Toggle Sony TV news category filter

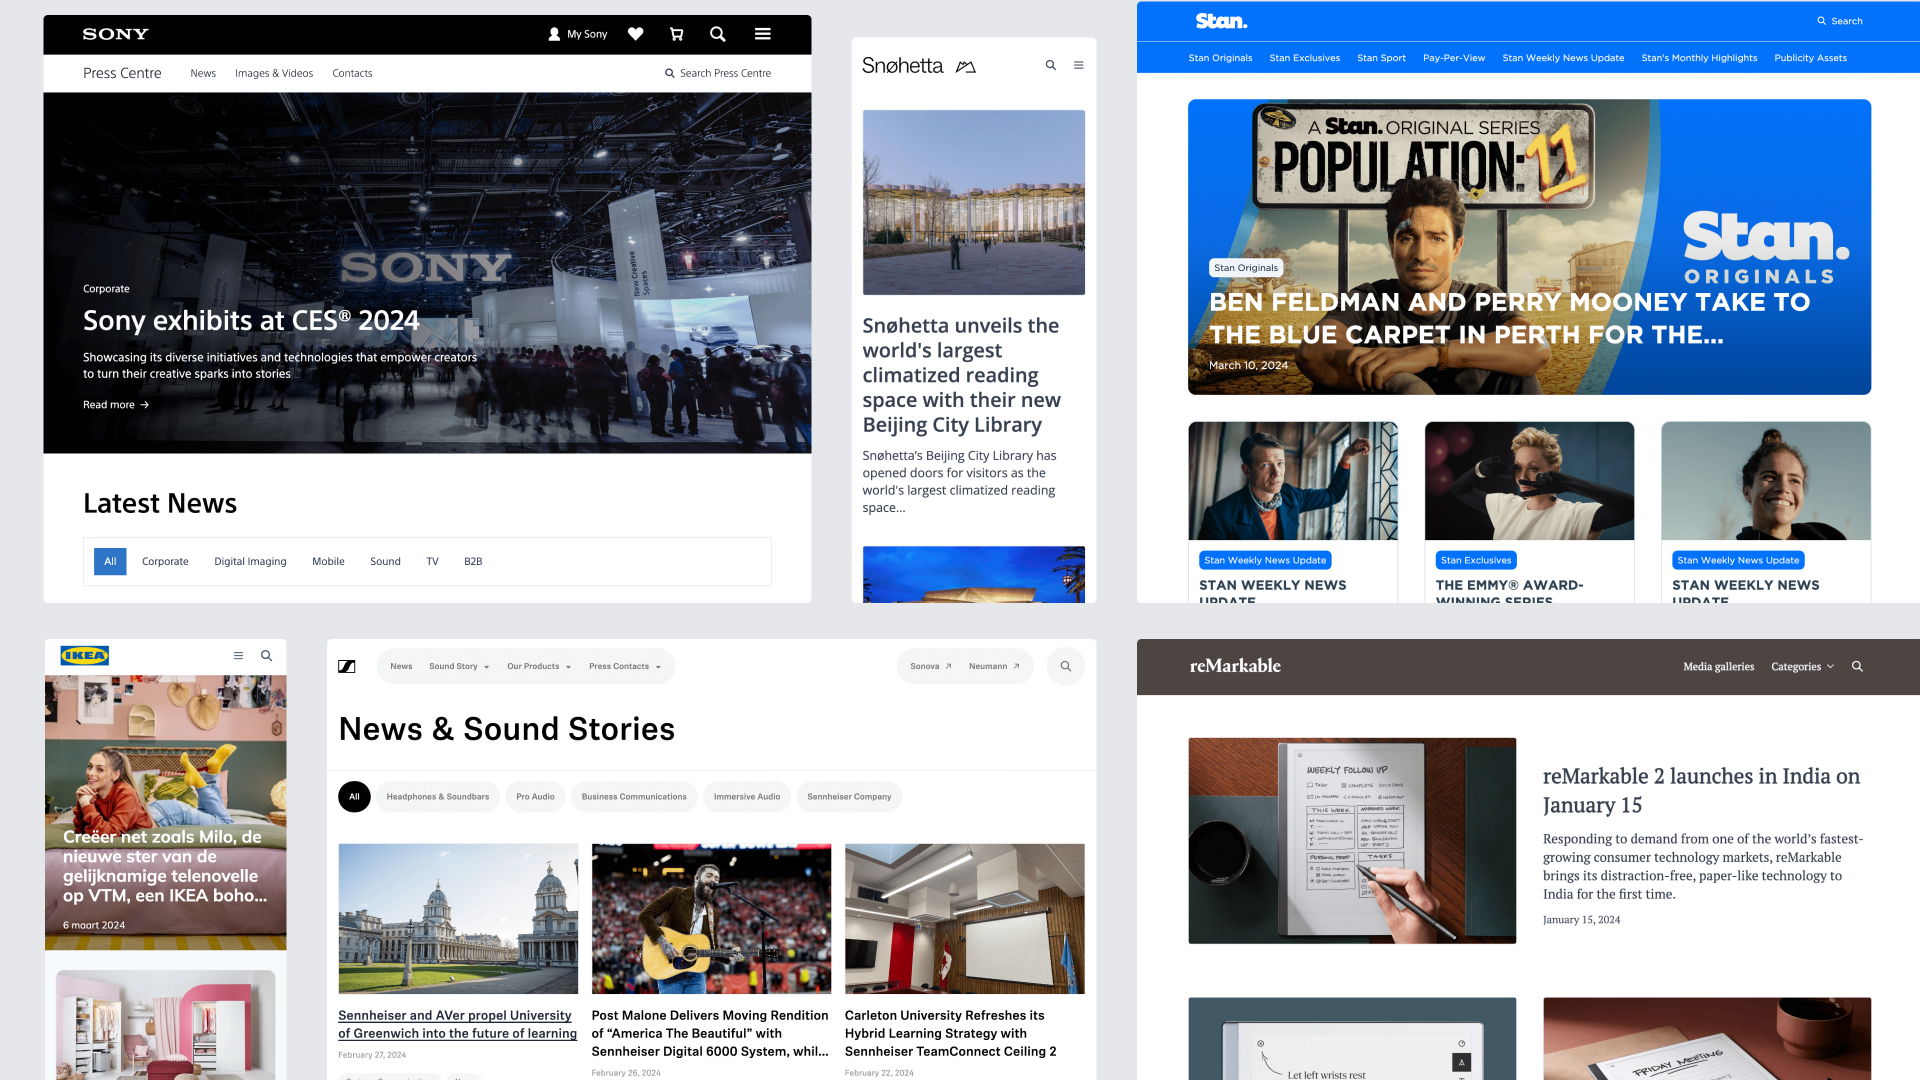pos(431,560)
